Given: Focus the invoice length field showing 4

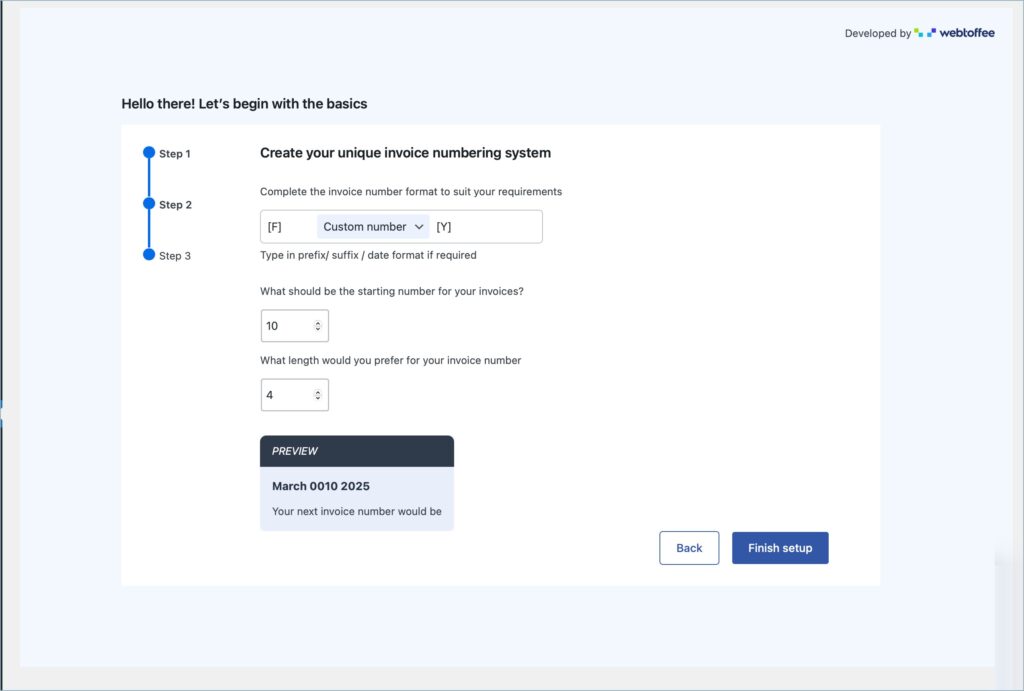Looking at the screenshot, I should coord(295,395).
